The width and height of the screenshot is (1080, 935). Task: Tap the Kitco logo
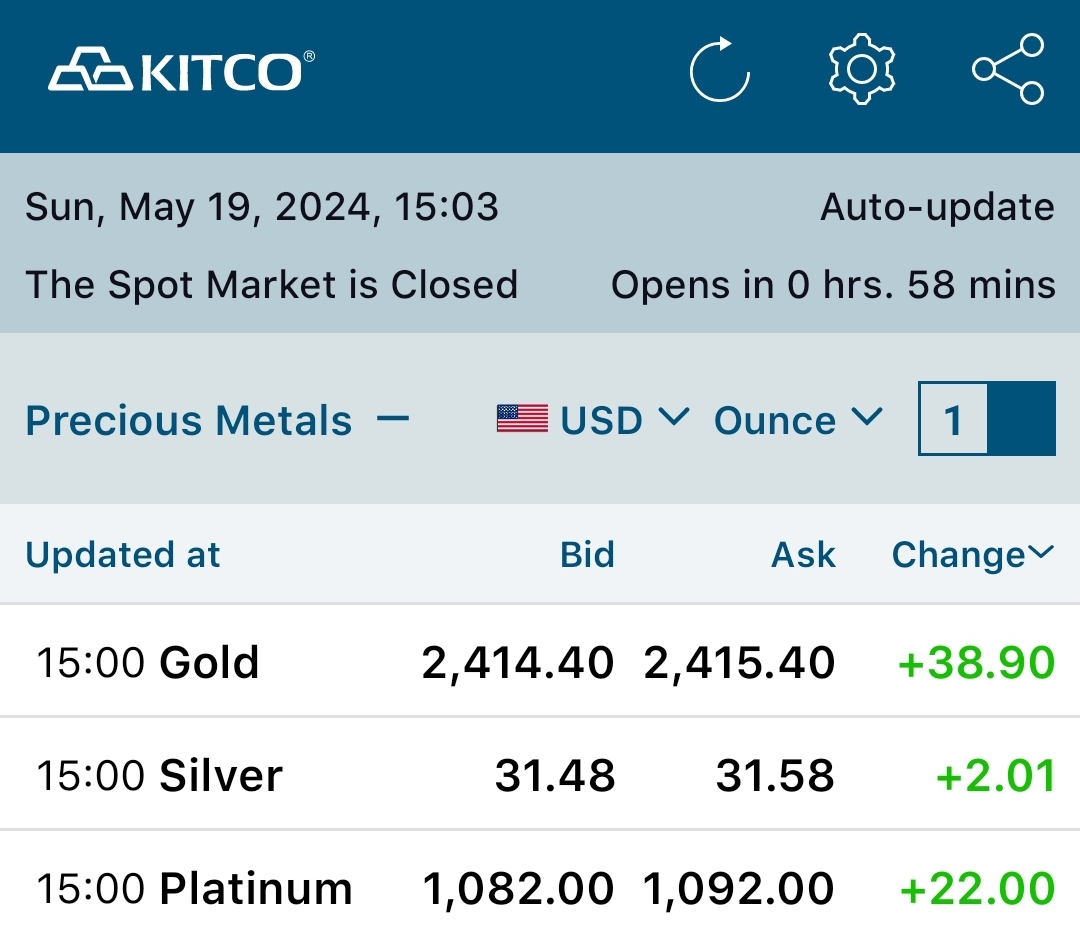point(182,72)
